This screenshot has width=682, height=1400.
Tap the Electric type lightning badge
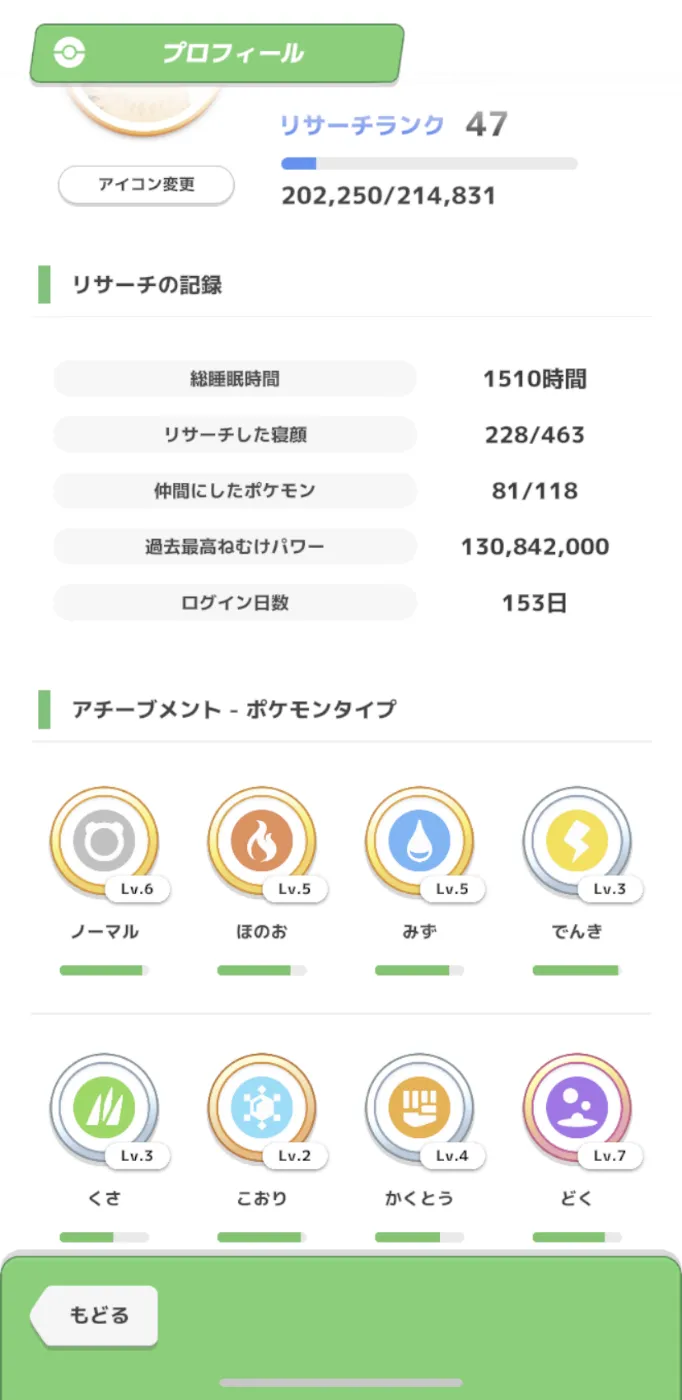point(577,841)
